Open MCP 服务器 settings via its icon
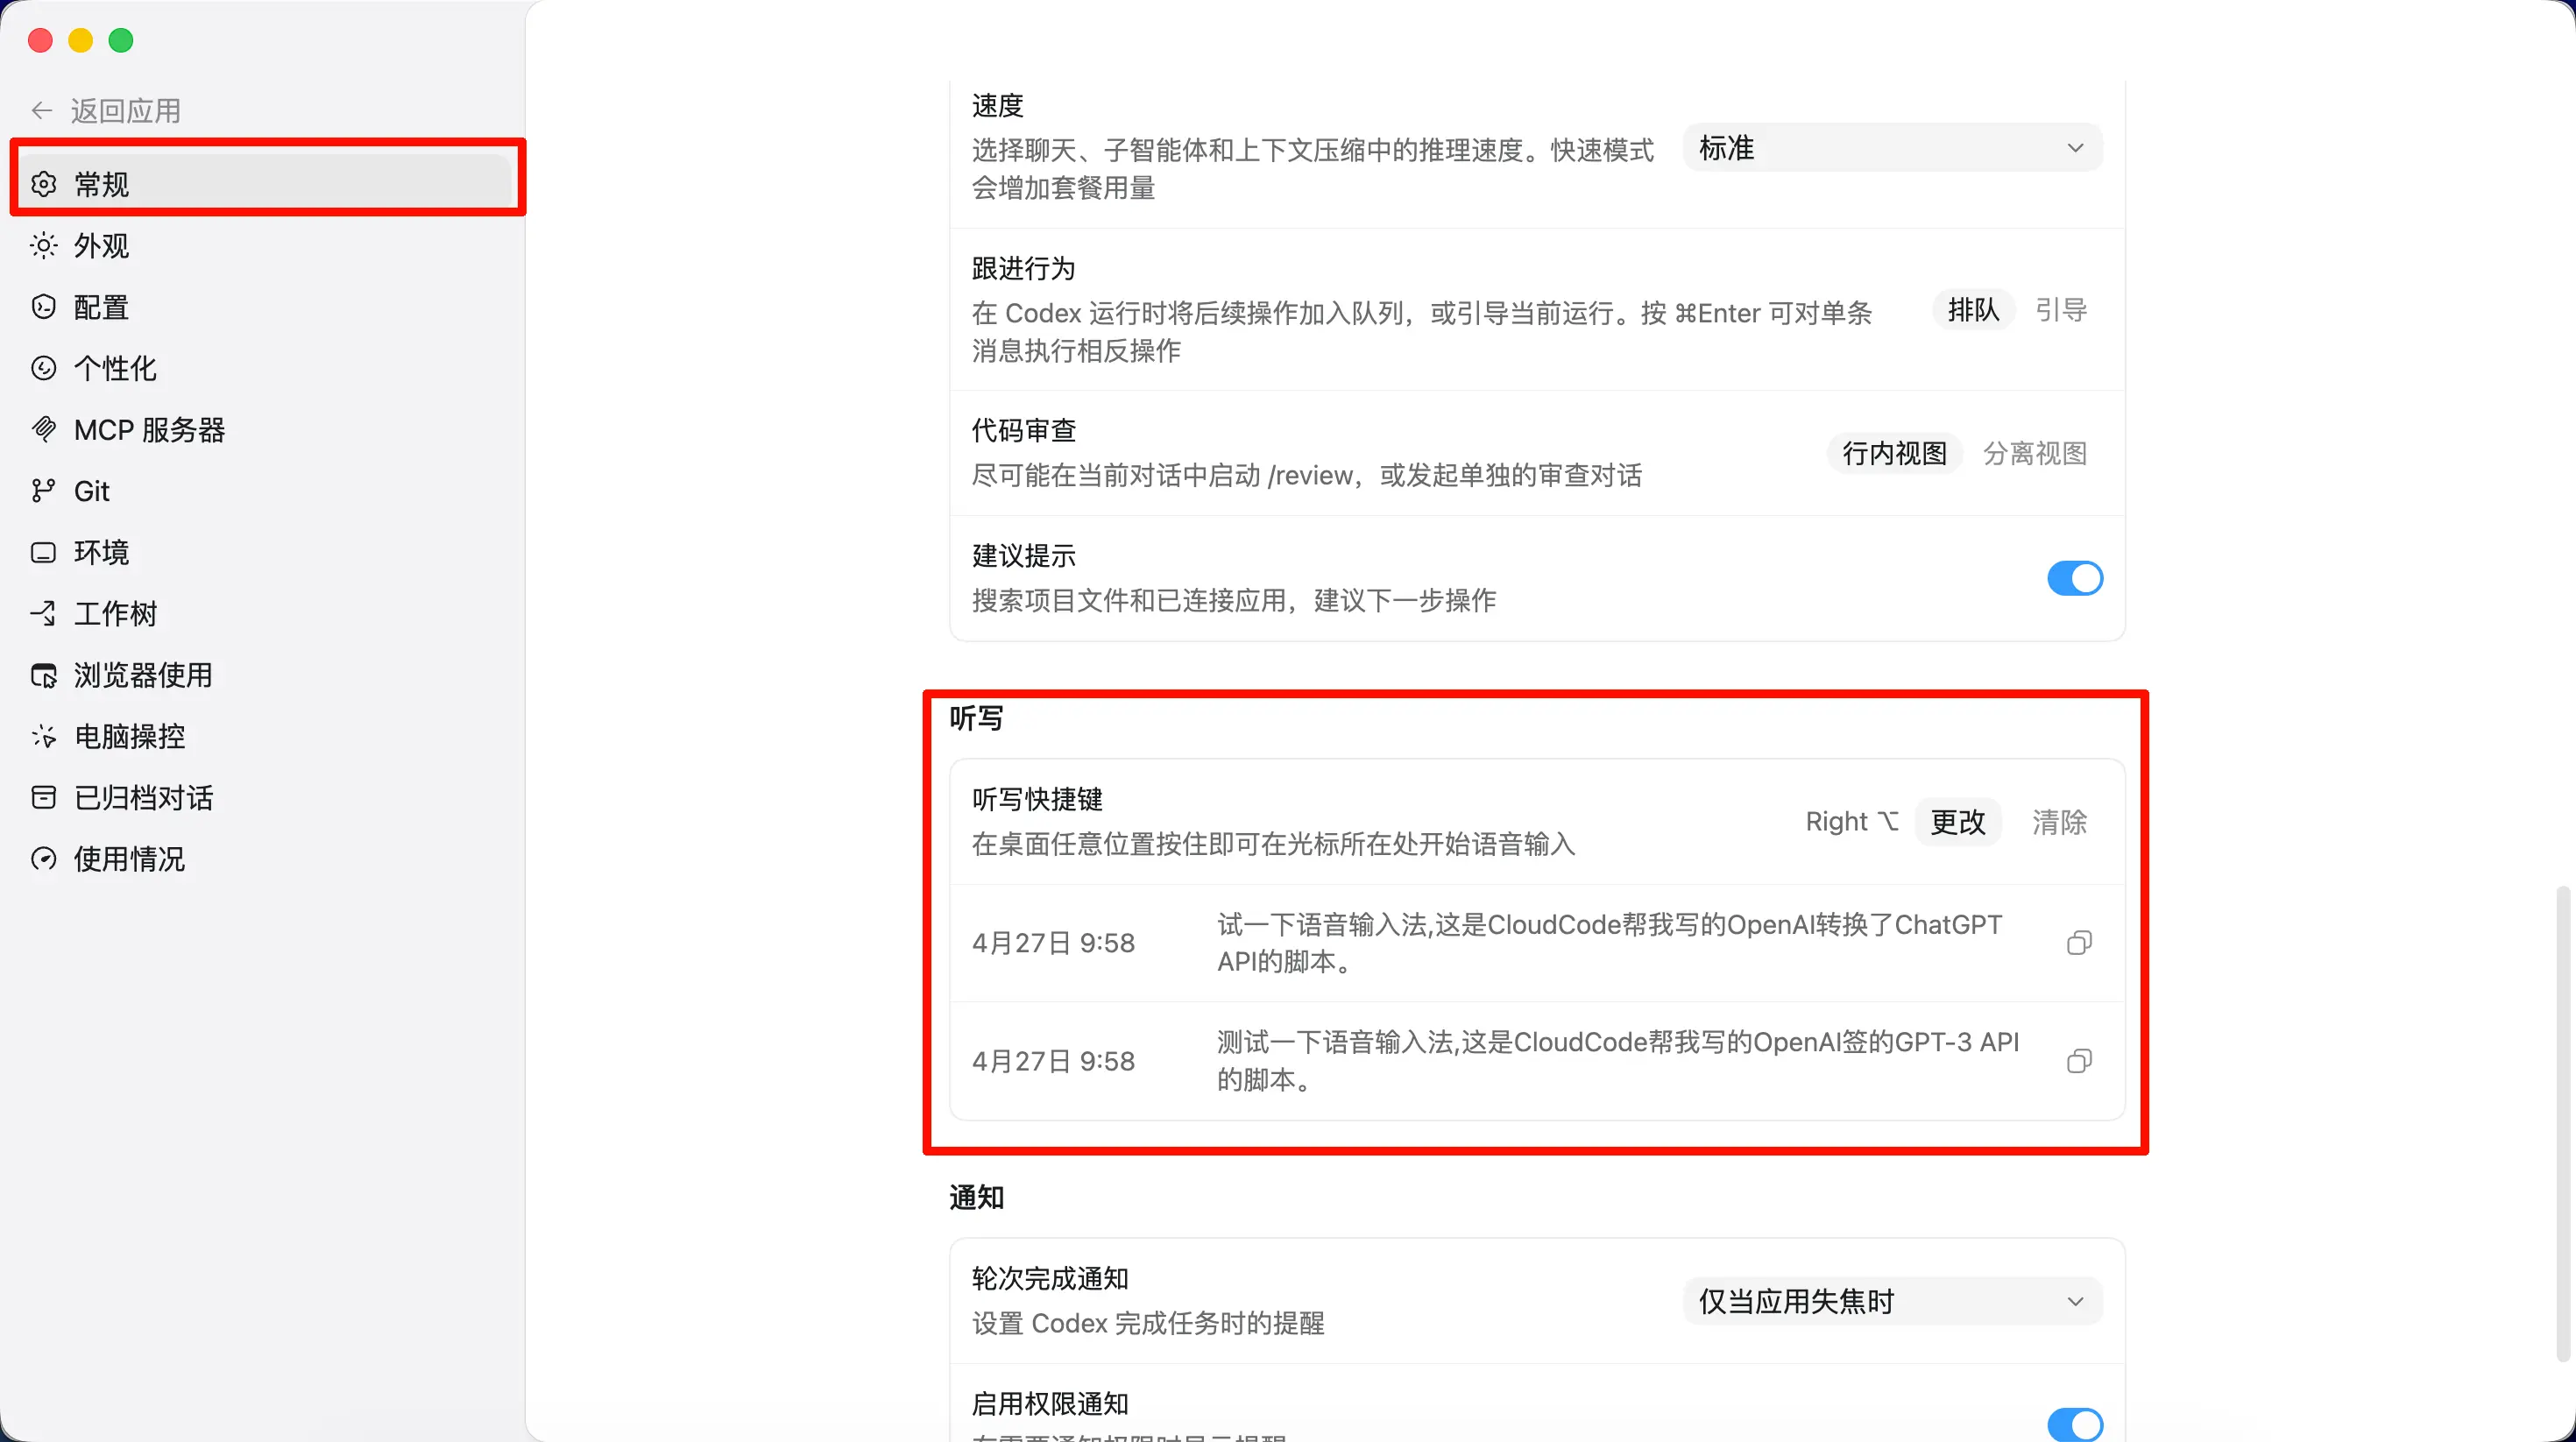The image size is (2576, 1442). point(44,430)
